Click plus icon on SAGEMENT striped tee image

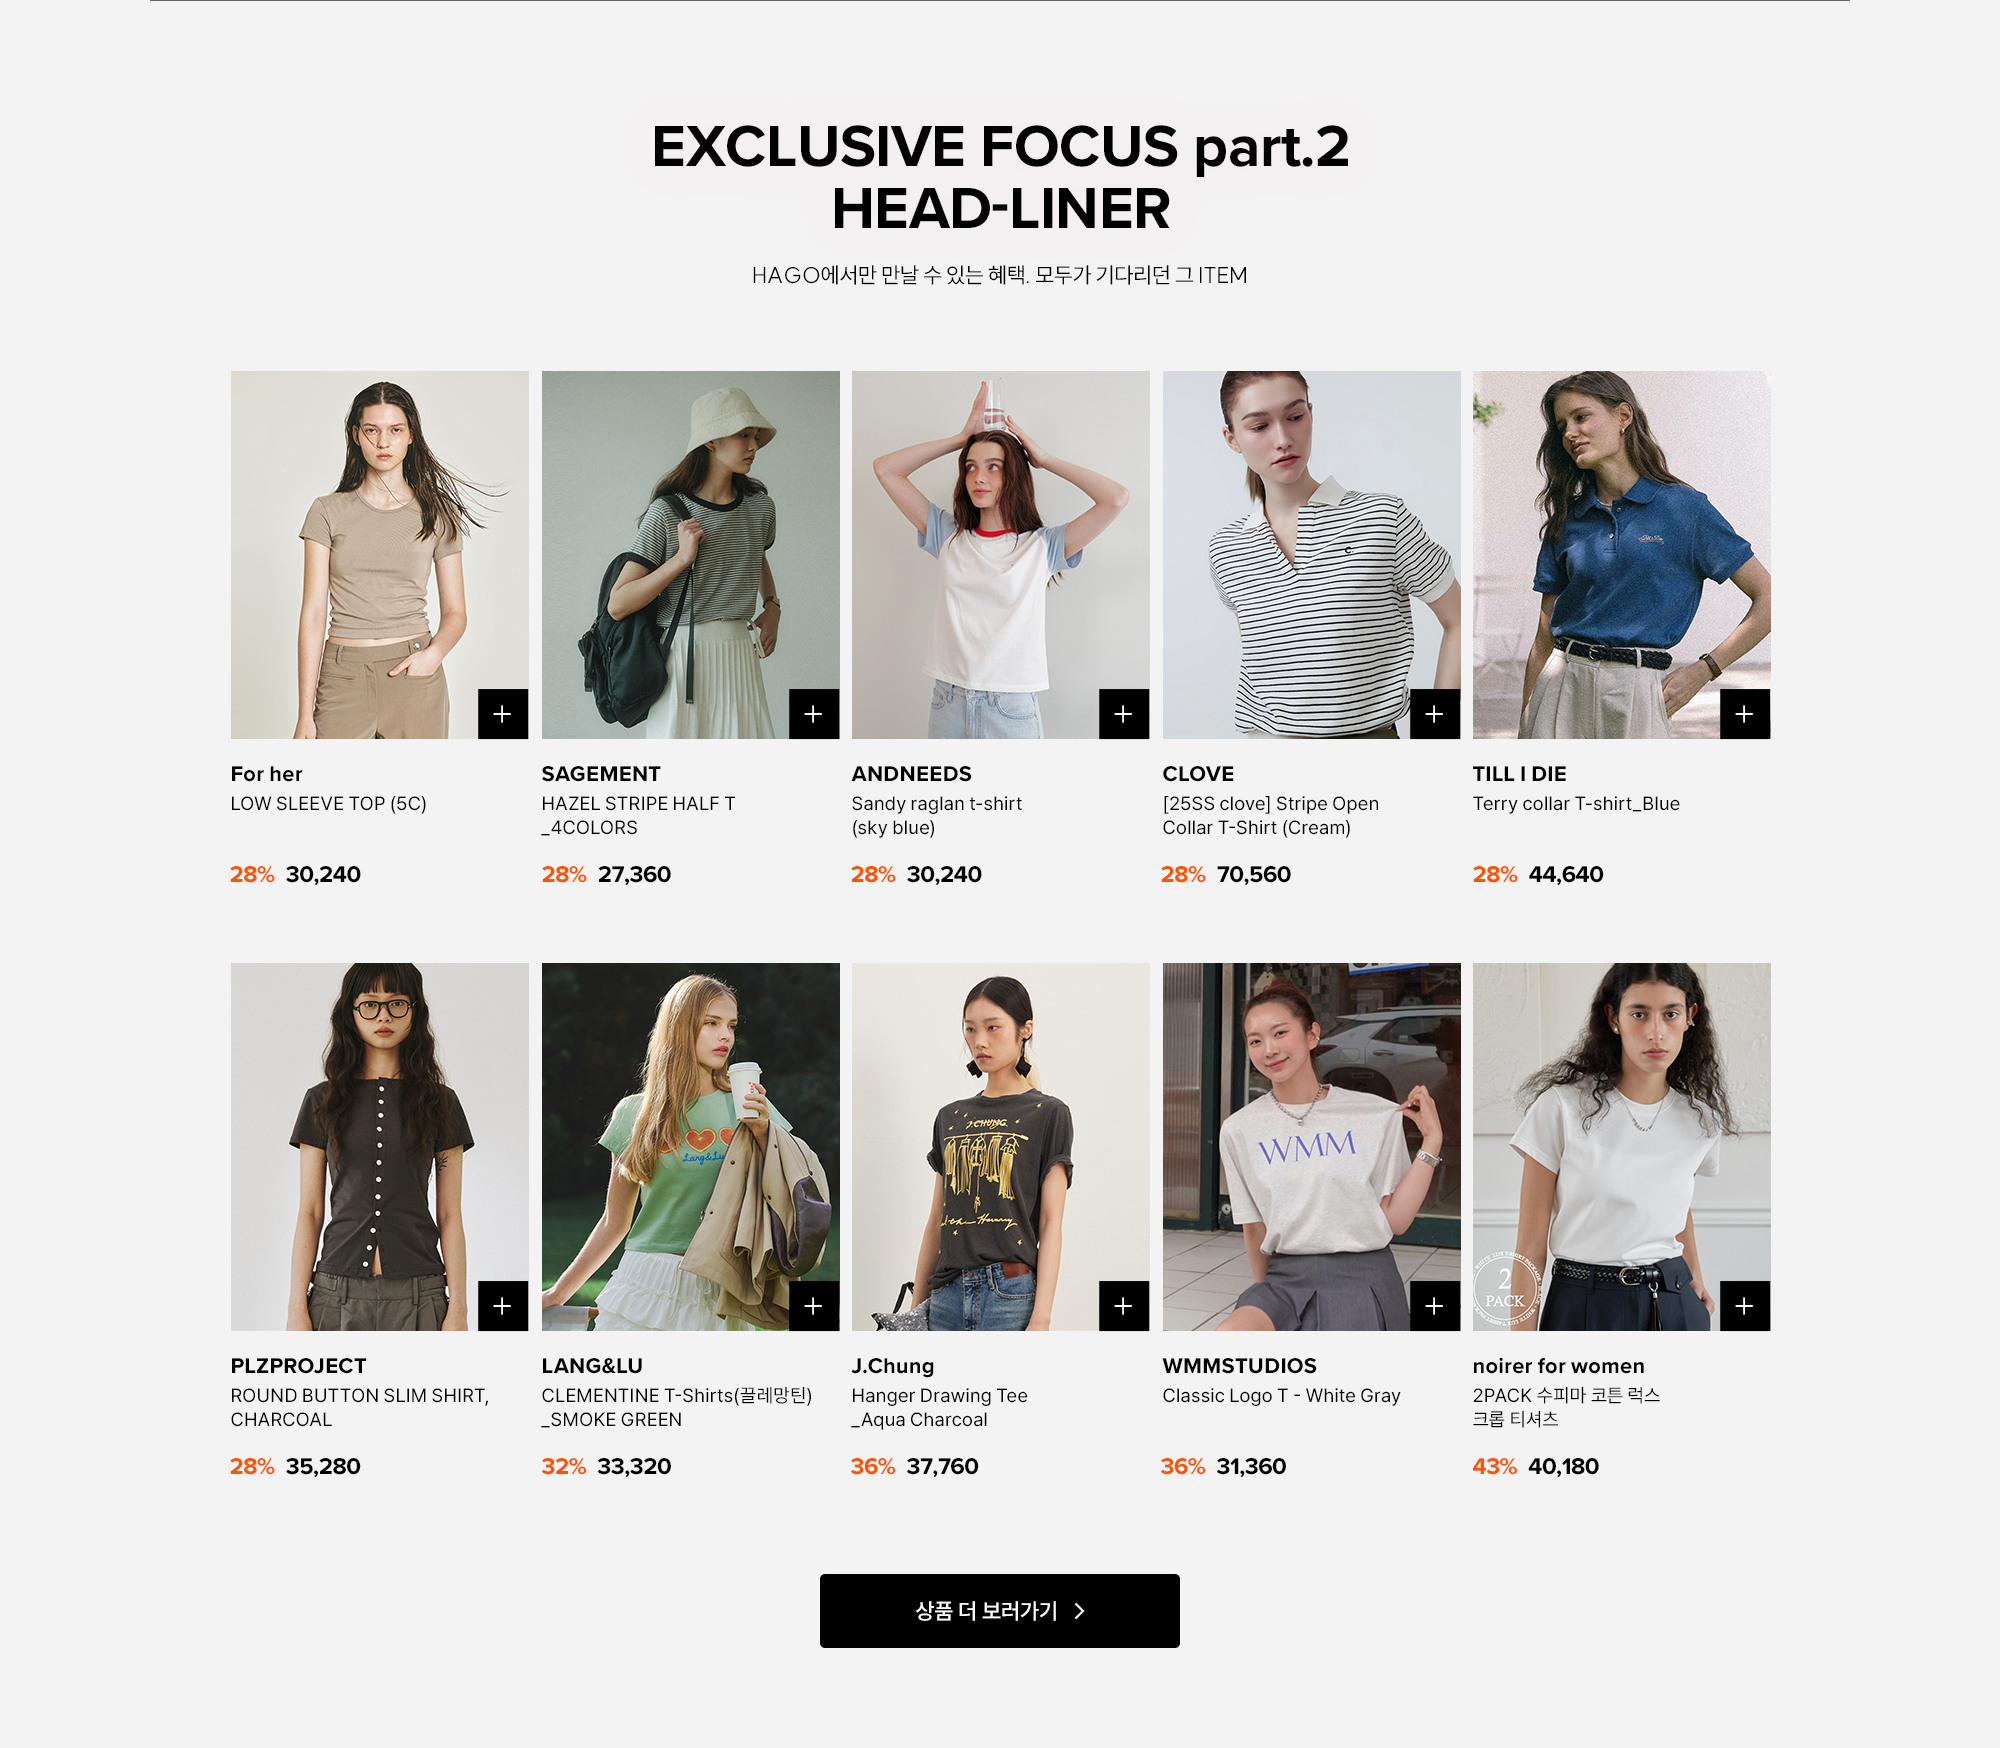[x=814, y=714]
